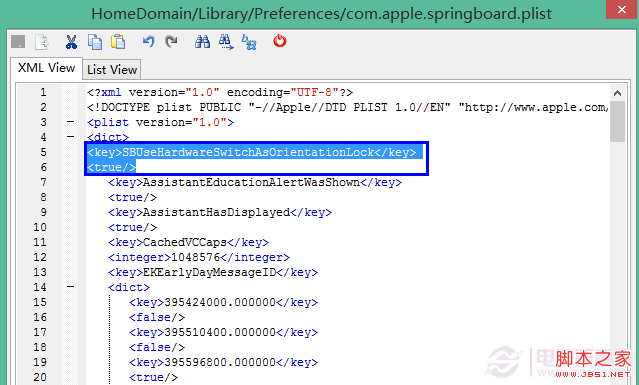This screenshot has width=639, height=385.
Task: Click the CachedVCCaps key line
Action: [x=188, y=242]
